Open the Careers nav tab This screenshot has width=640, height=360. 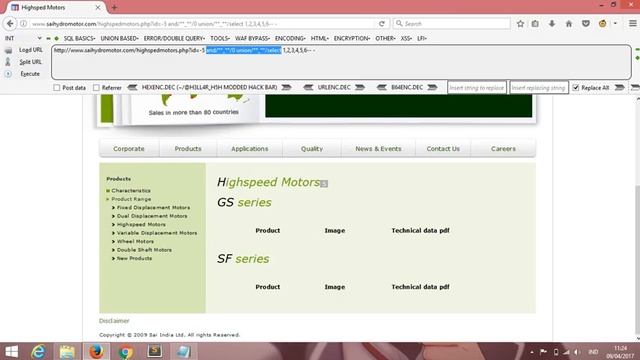[503, 149]
